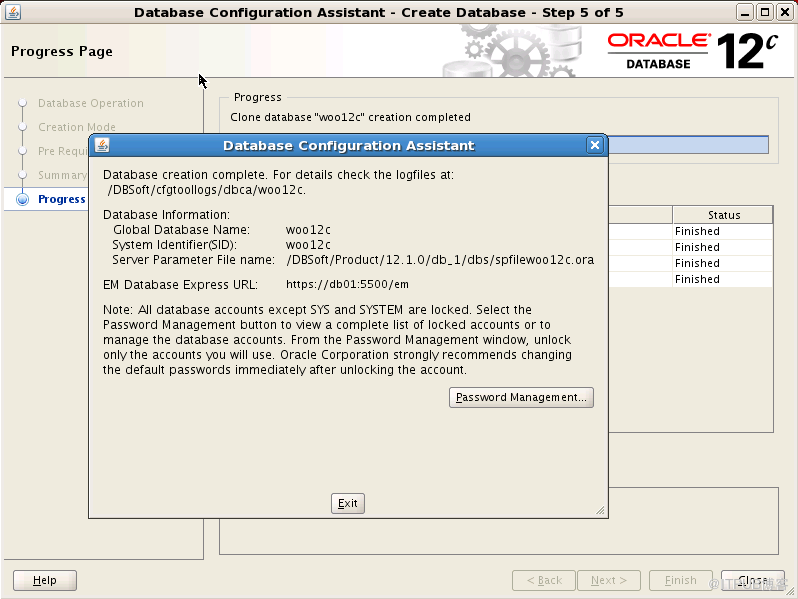This screenshot has height=599, width=798.
Task: Click the Oracle Database 12c logo
Action: coord(693,51)
